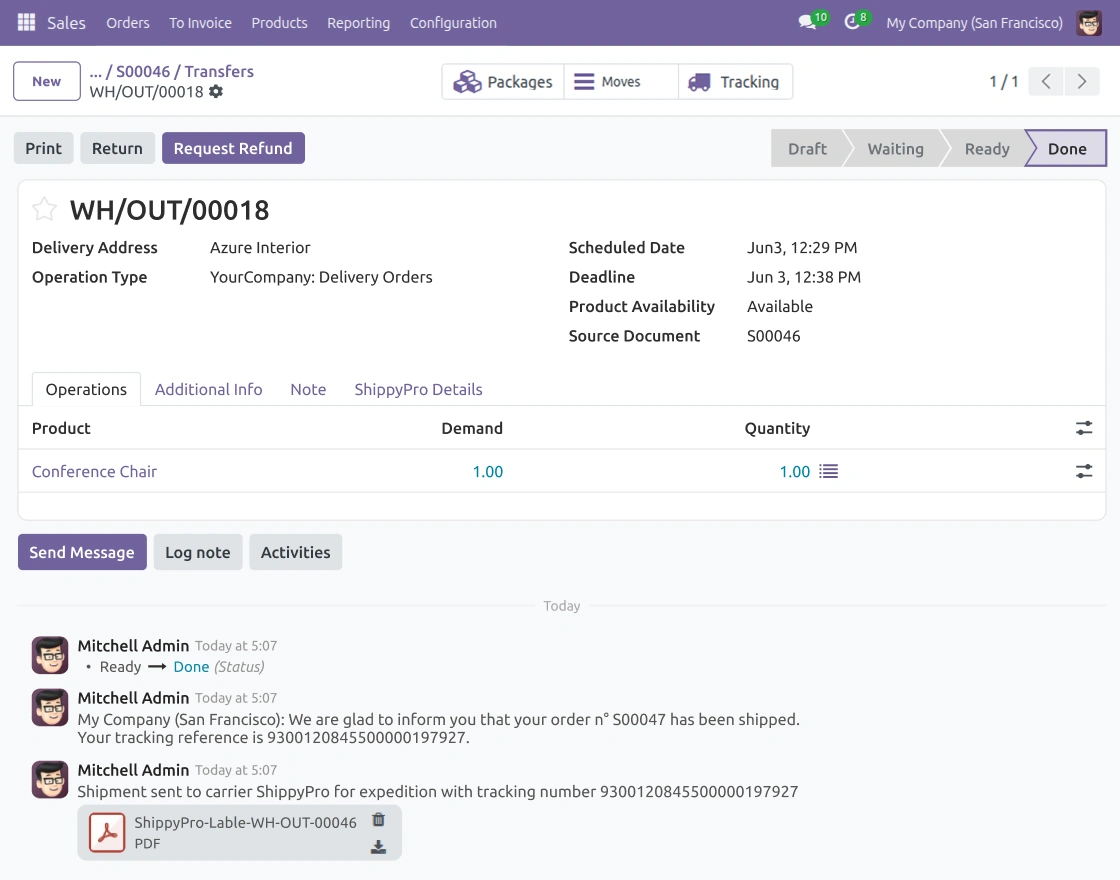The height and width of the screenshot is (880, 1120).
Task: Open the To Invoice menu
Action: (x=200, y=23)
